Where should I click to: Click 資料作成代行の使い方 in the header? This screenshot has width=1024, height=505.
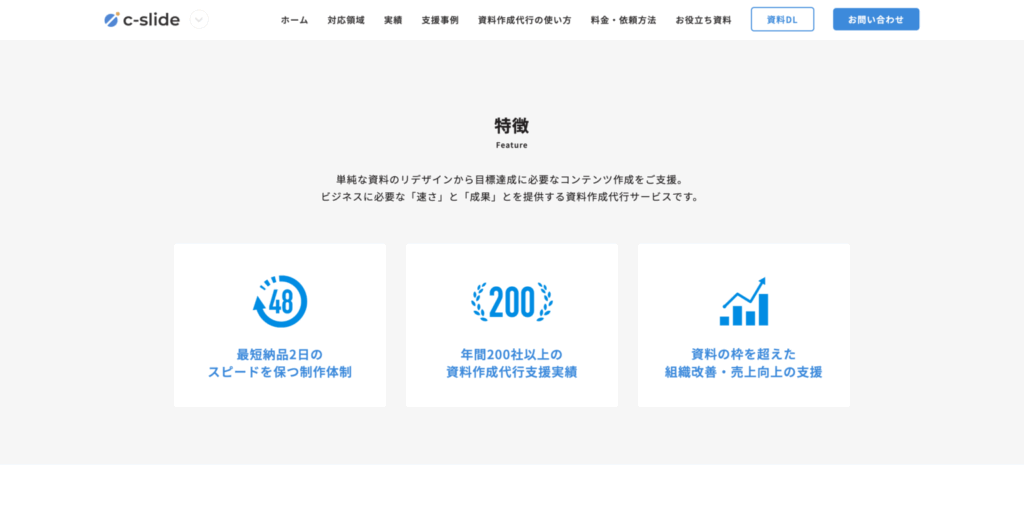coord(524,20)
